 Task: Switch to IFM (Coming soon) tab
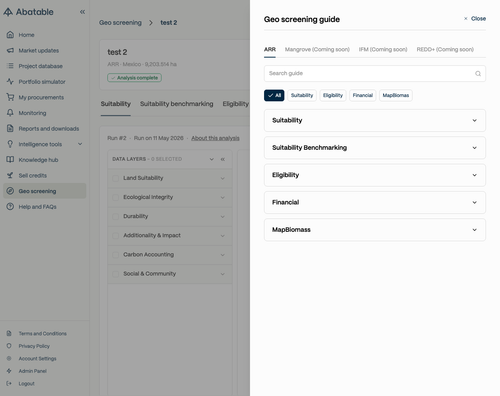pos(383,49)
